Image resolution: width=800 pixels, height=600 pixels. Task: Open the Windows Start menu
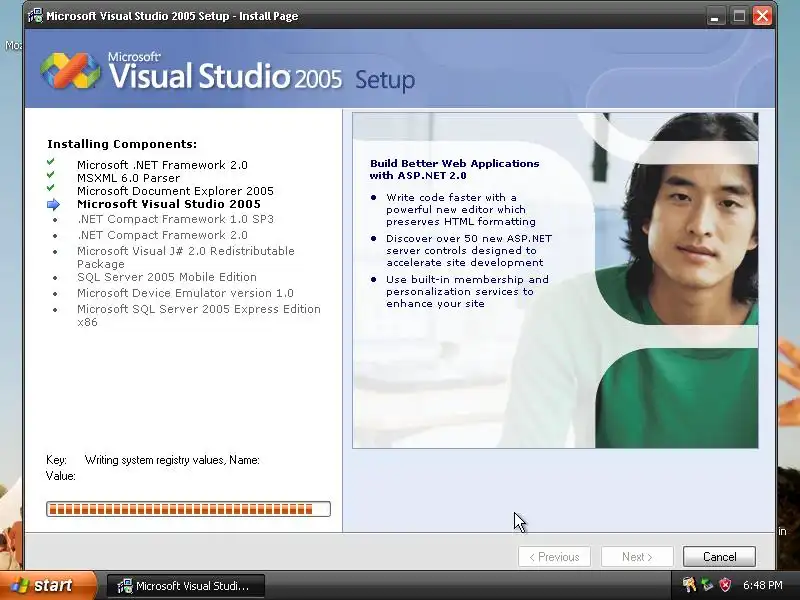(47, 585)
